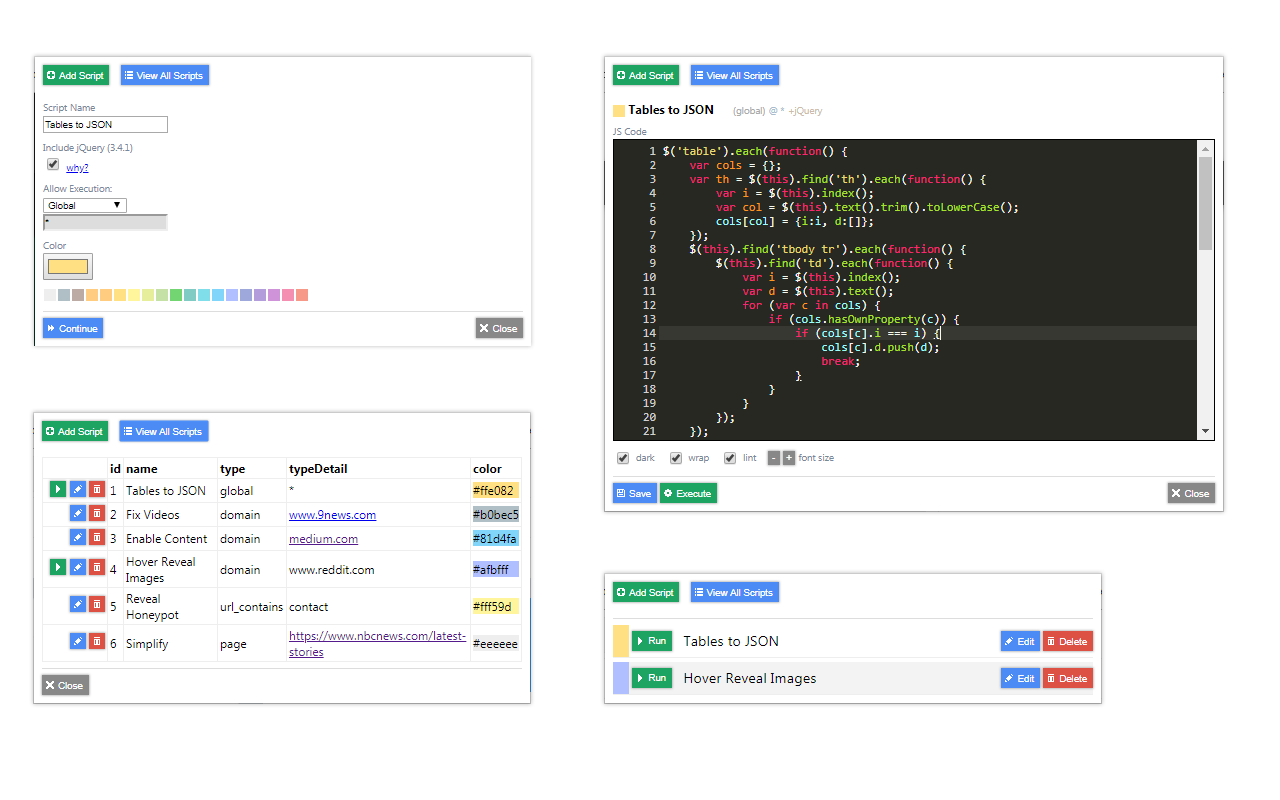The image size is (1280, 800).
Task: Click View All Scripts in the script form panel
Action: click(165, 75)
